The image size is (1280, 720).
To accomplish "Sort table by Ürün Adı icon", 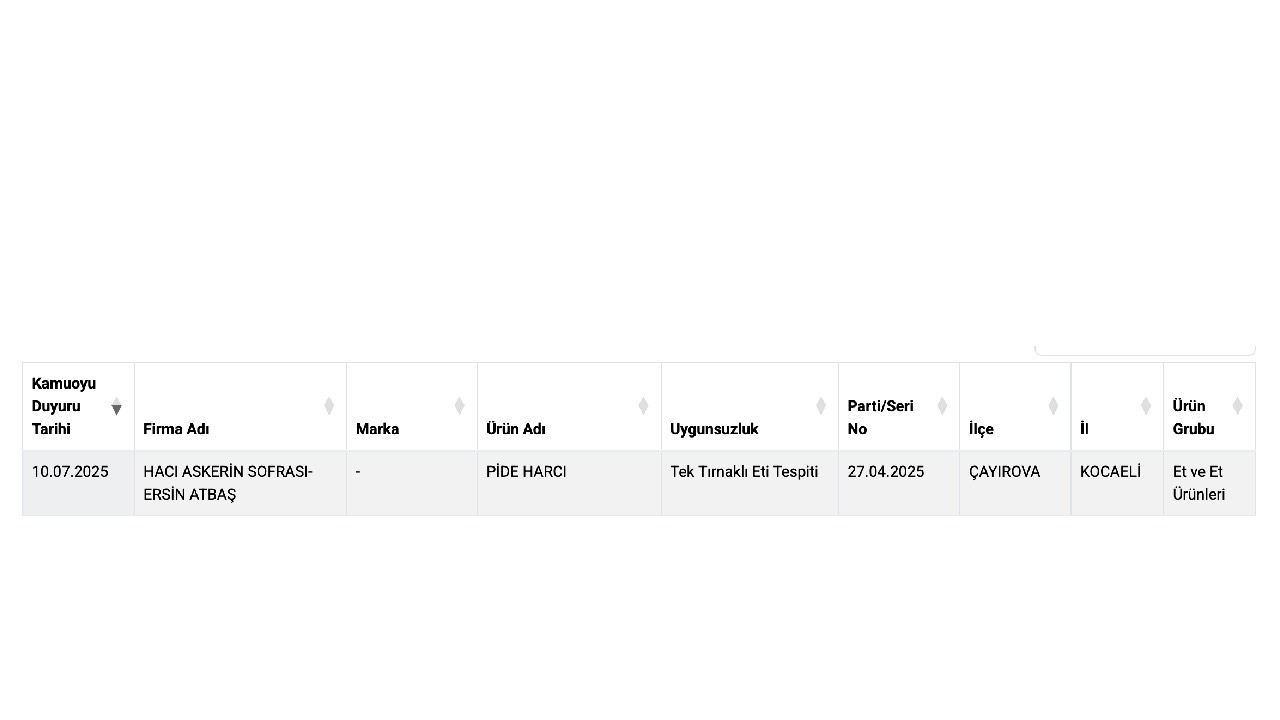I will (643, 406).
